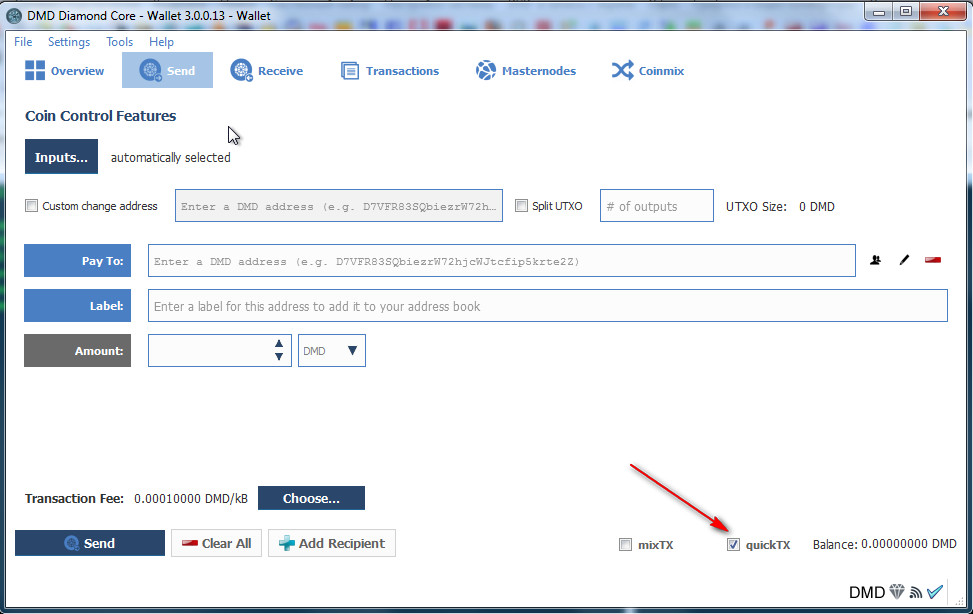Click the window resize grip corner
The height and width of the screenshot is (614, 973).
pos(959,601)
